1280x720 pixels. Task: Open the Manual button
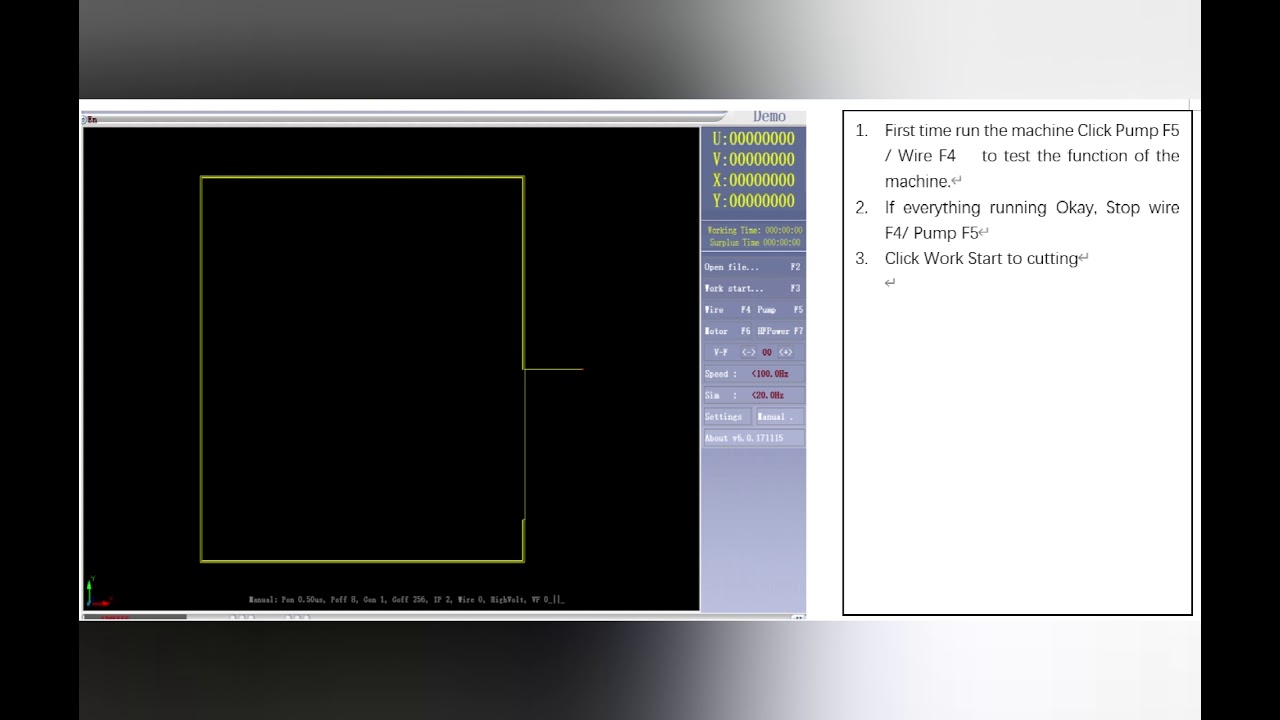(780, 417)
